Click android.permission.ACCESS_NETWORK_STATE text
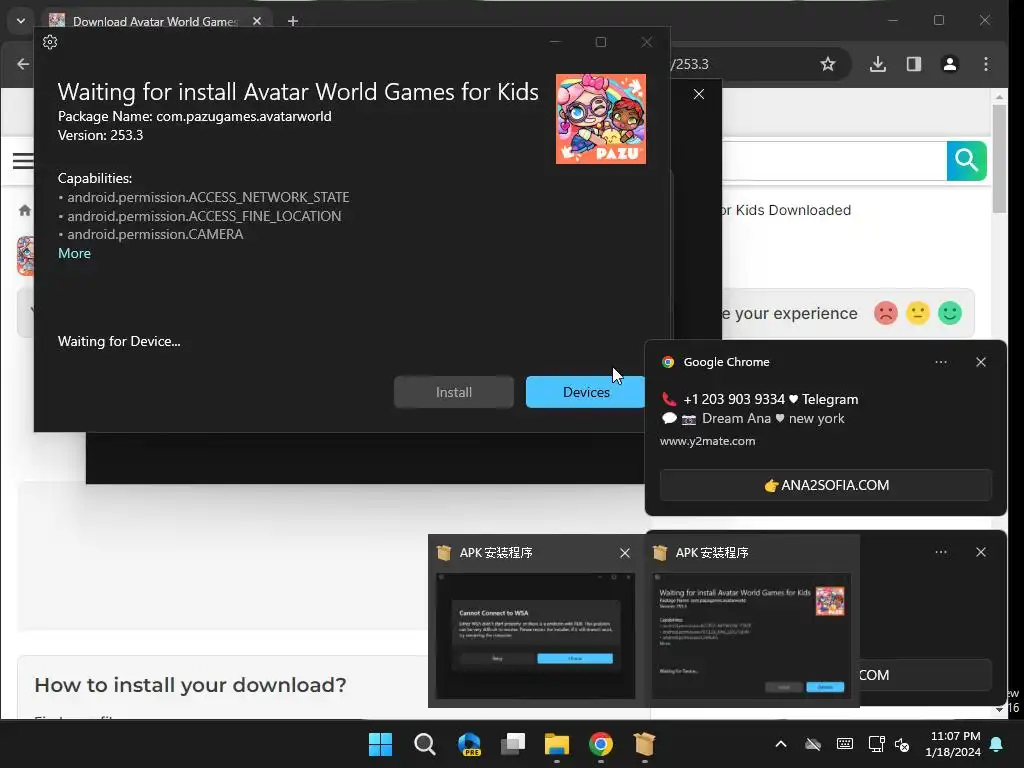This screenshot has height=768, width=1024. pyautogui.click(x=208, y=197)
